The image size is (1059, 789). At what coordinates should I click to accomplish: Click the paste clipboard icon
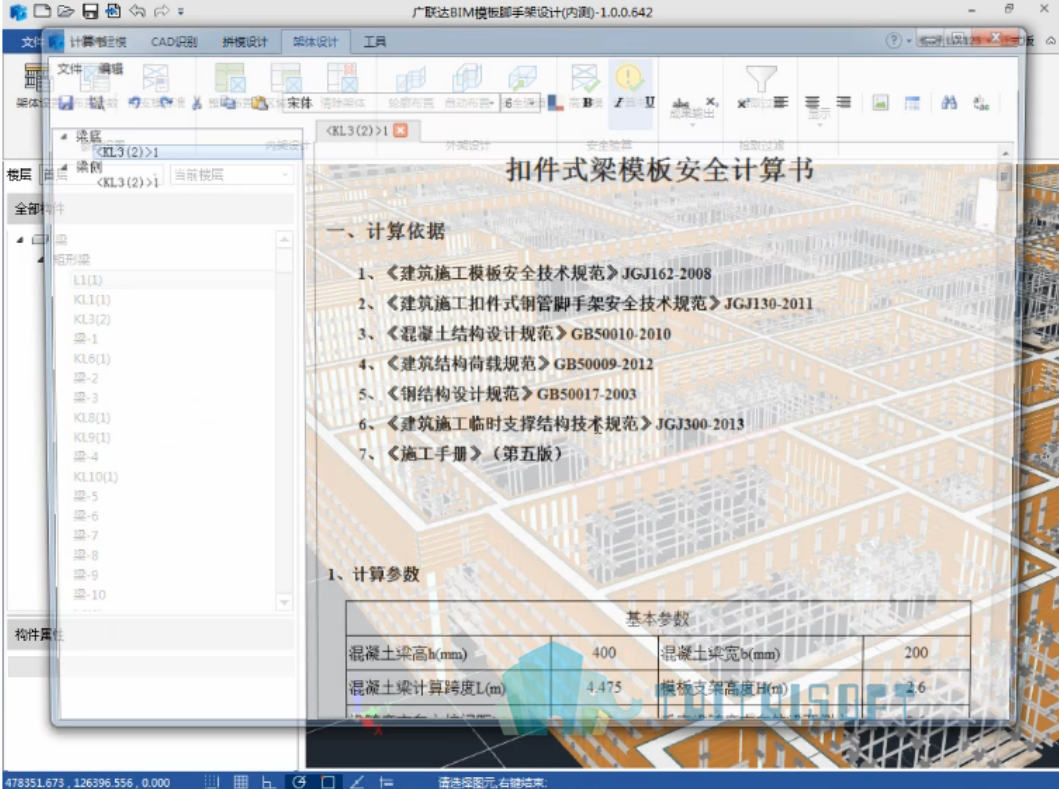pyautogui.click(x=259, y=103)
